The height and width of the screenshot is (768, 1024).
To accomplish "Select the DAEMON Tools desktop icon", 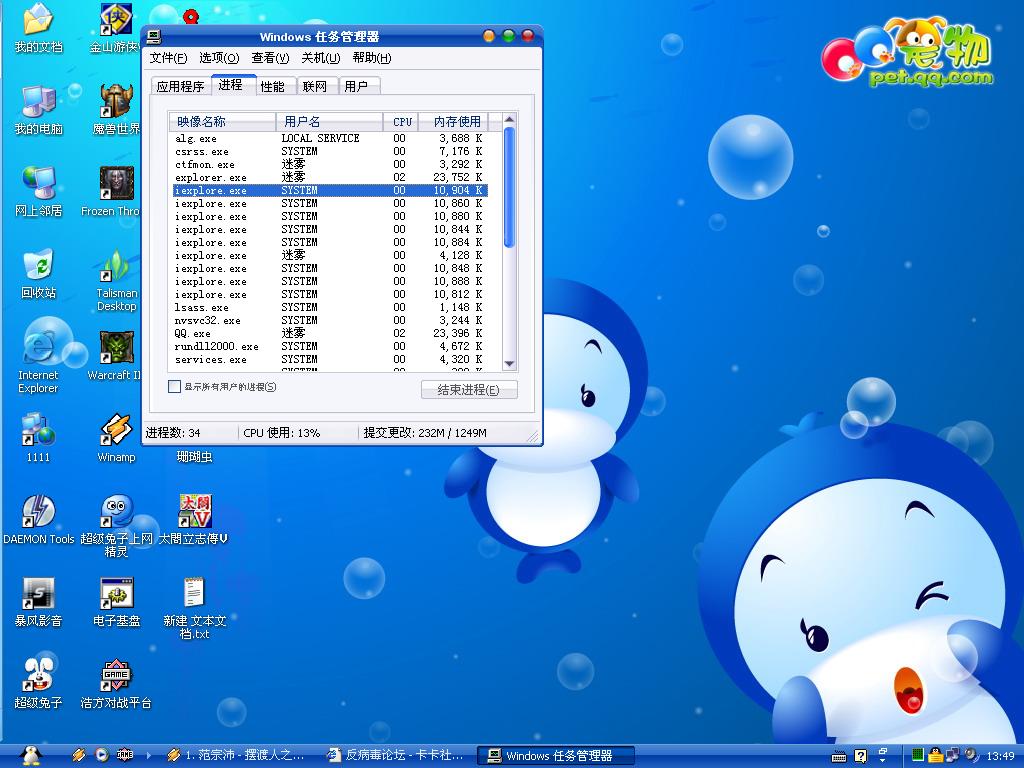I will pos(38,512).
